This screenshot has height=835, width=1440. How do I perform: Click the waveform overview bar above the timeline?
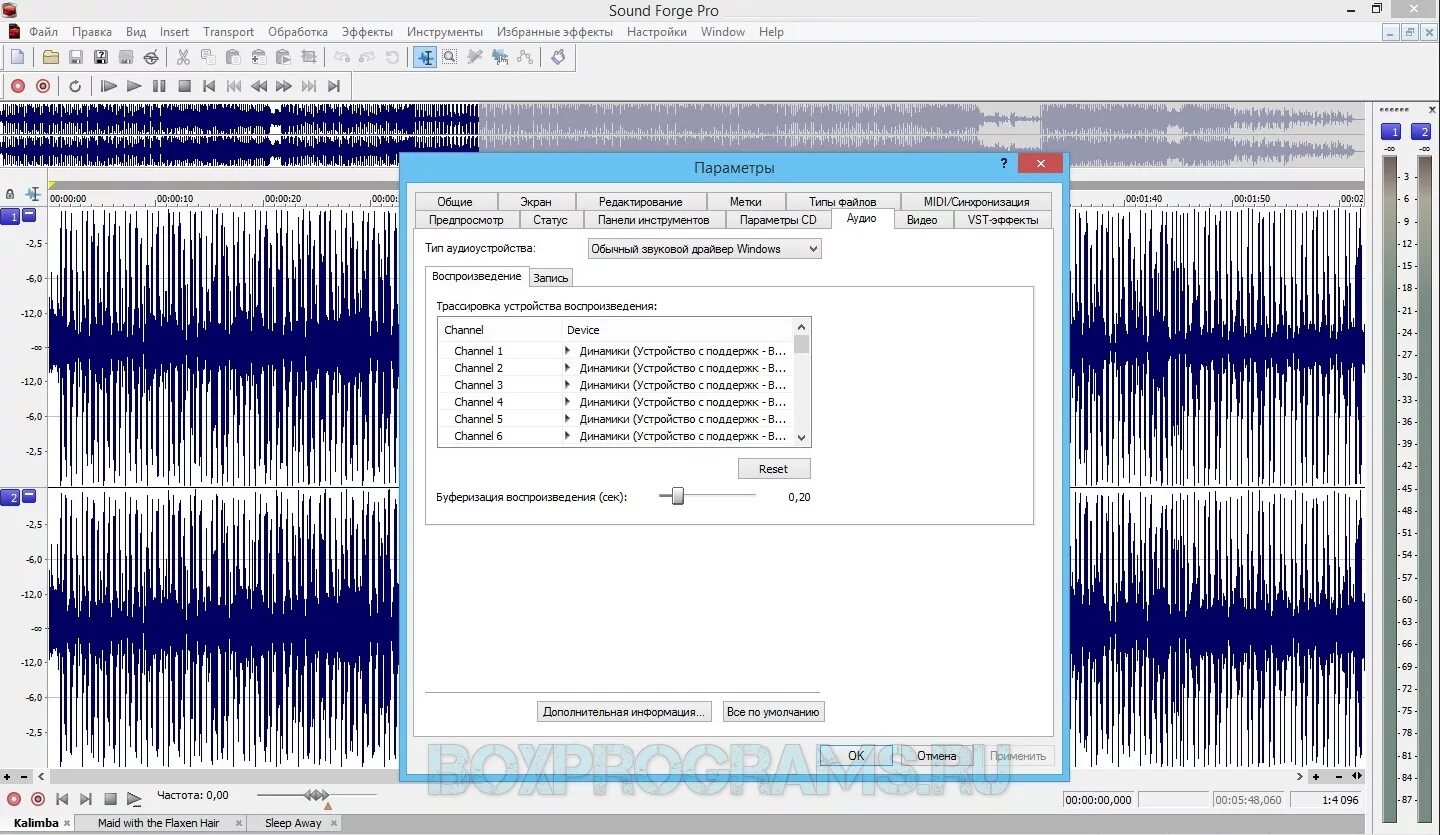[x=683, y=135]
